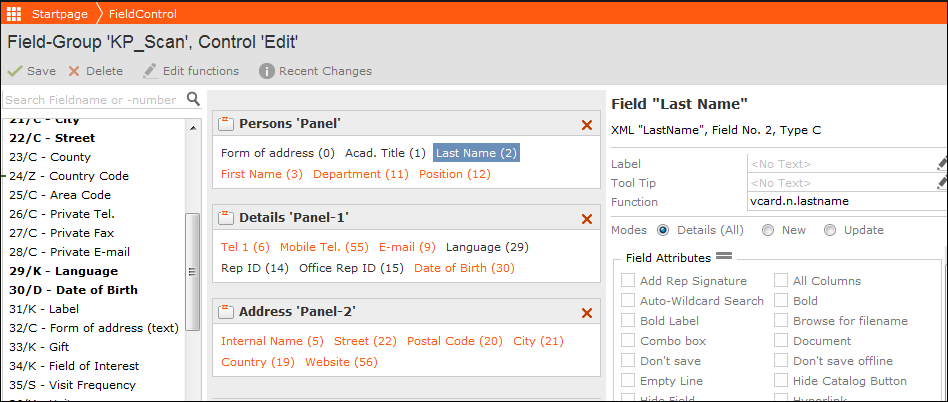Tick the Hide Catalog Button checkbox

(x=781, y=381)
